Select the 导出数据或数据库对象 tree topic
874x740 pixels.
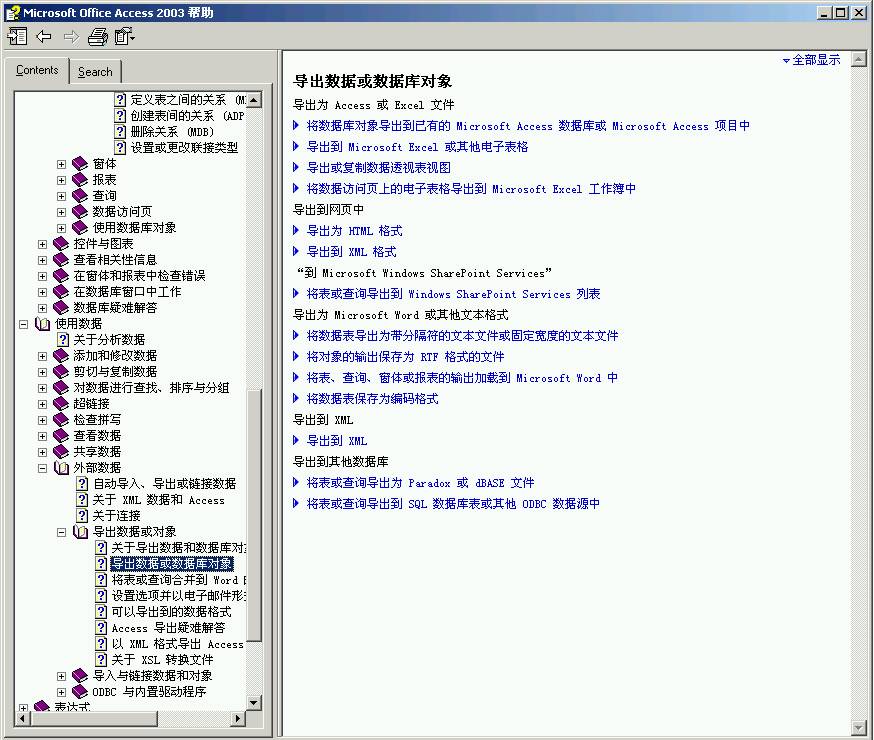point(172,564)
